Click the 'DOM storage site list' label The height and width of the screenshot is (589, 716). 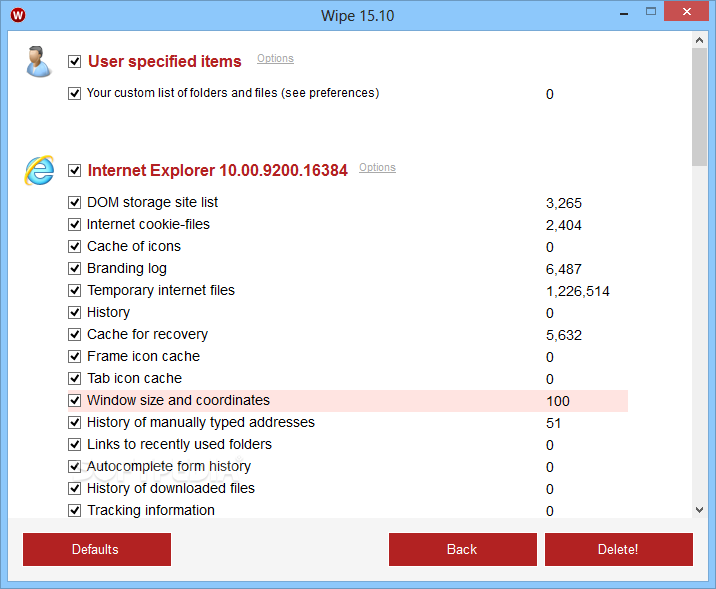pos(153,202)
